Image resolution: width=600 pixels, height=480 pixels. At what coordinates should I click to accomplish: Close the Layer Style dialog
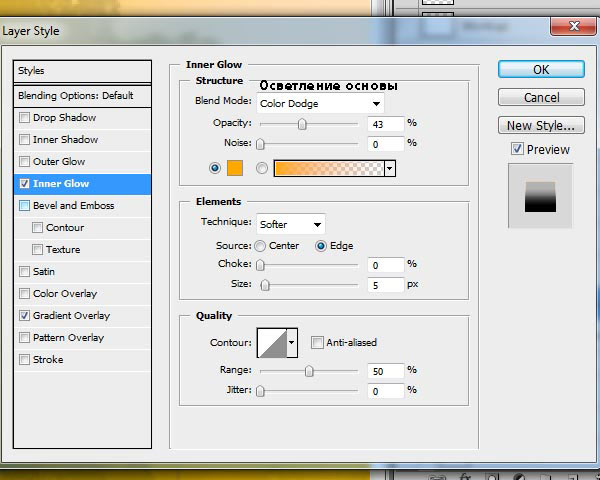pyautogui.click(x=574, y=26)
